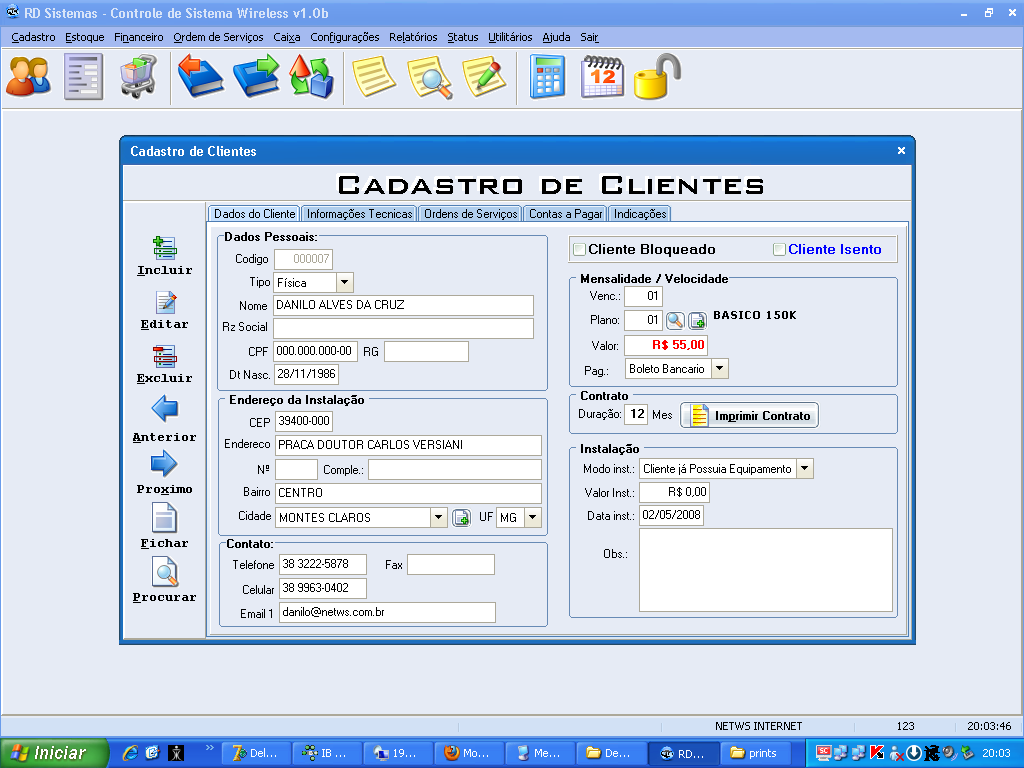Viewport: 1024px width, 768px height.
Task: Toggle the Cliente Isento checkbox
Action: pos(780,249)
